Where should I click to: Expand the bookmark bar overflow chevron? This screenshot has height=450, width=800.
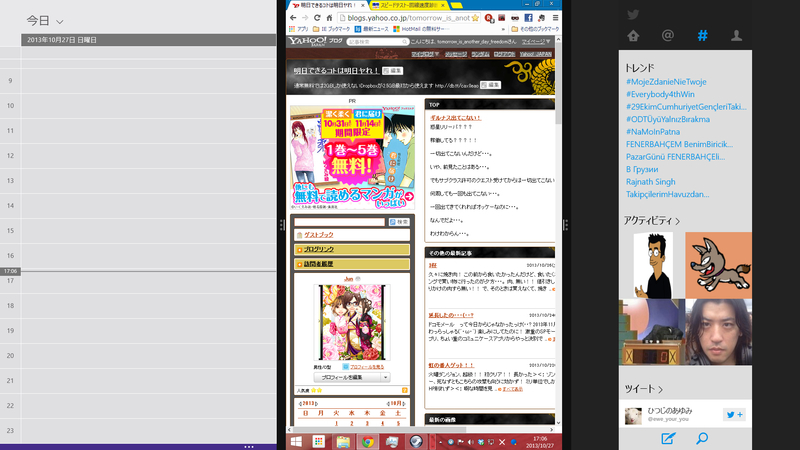point(504,29)
